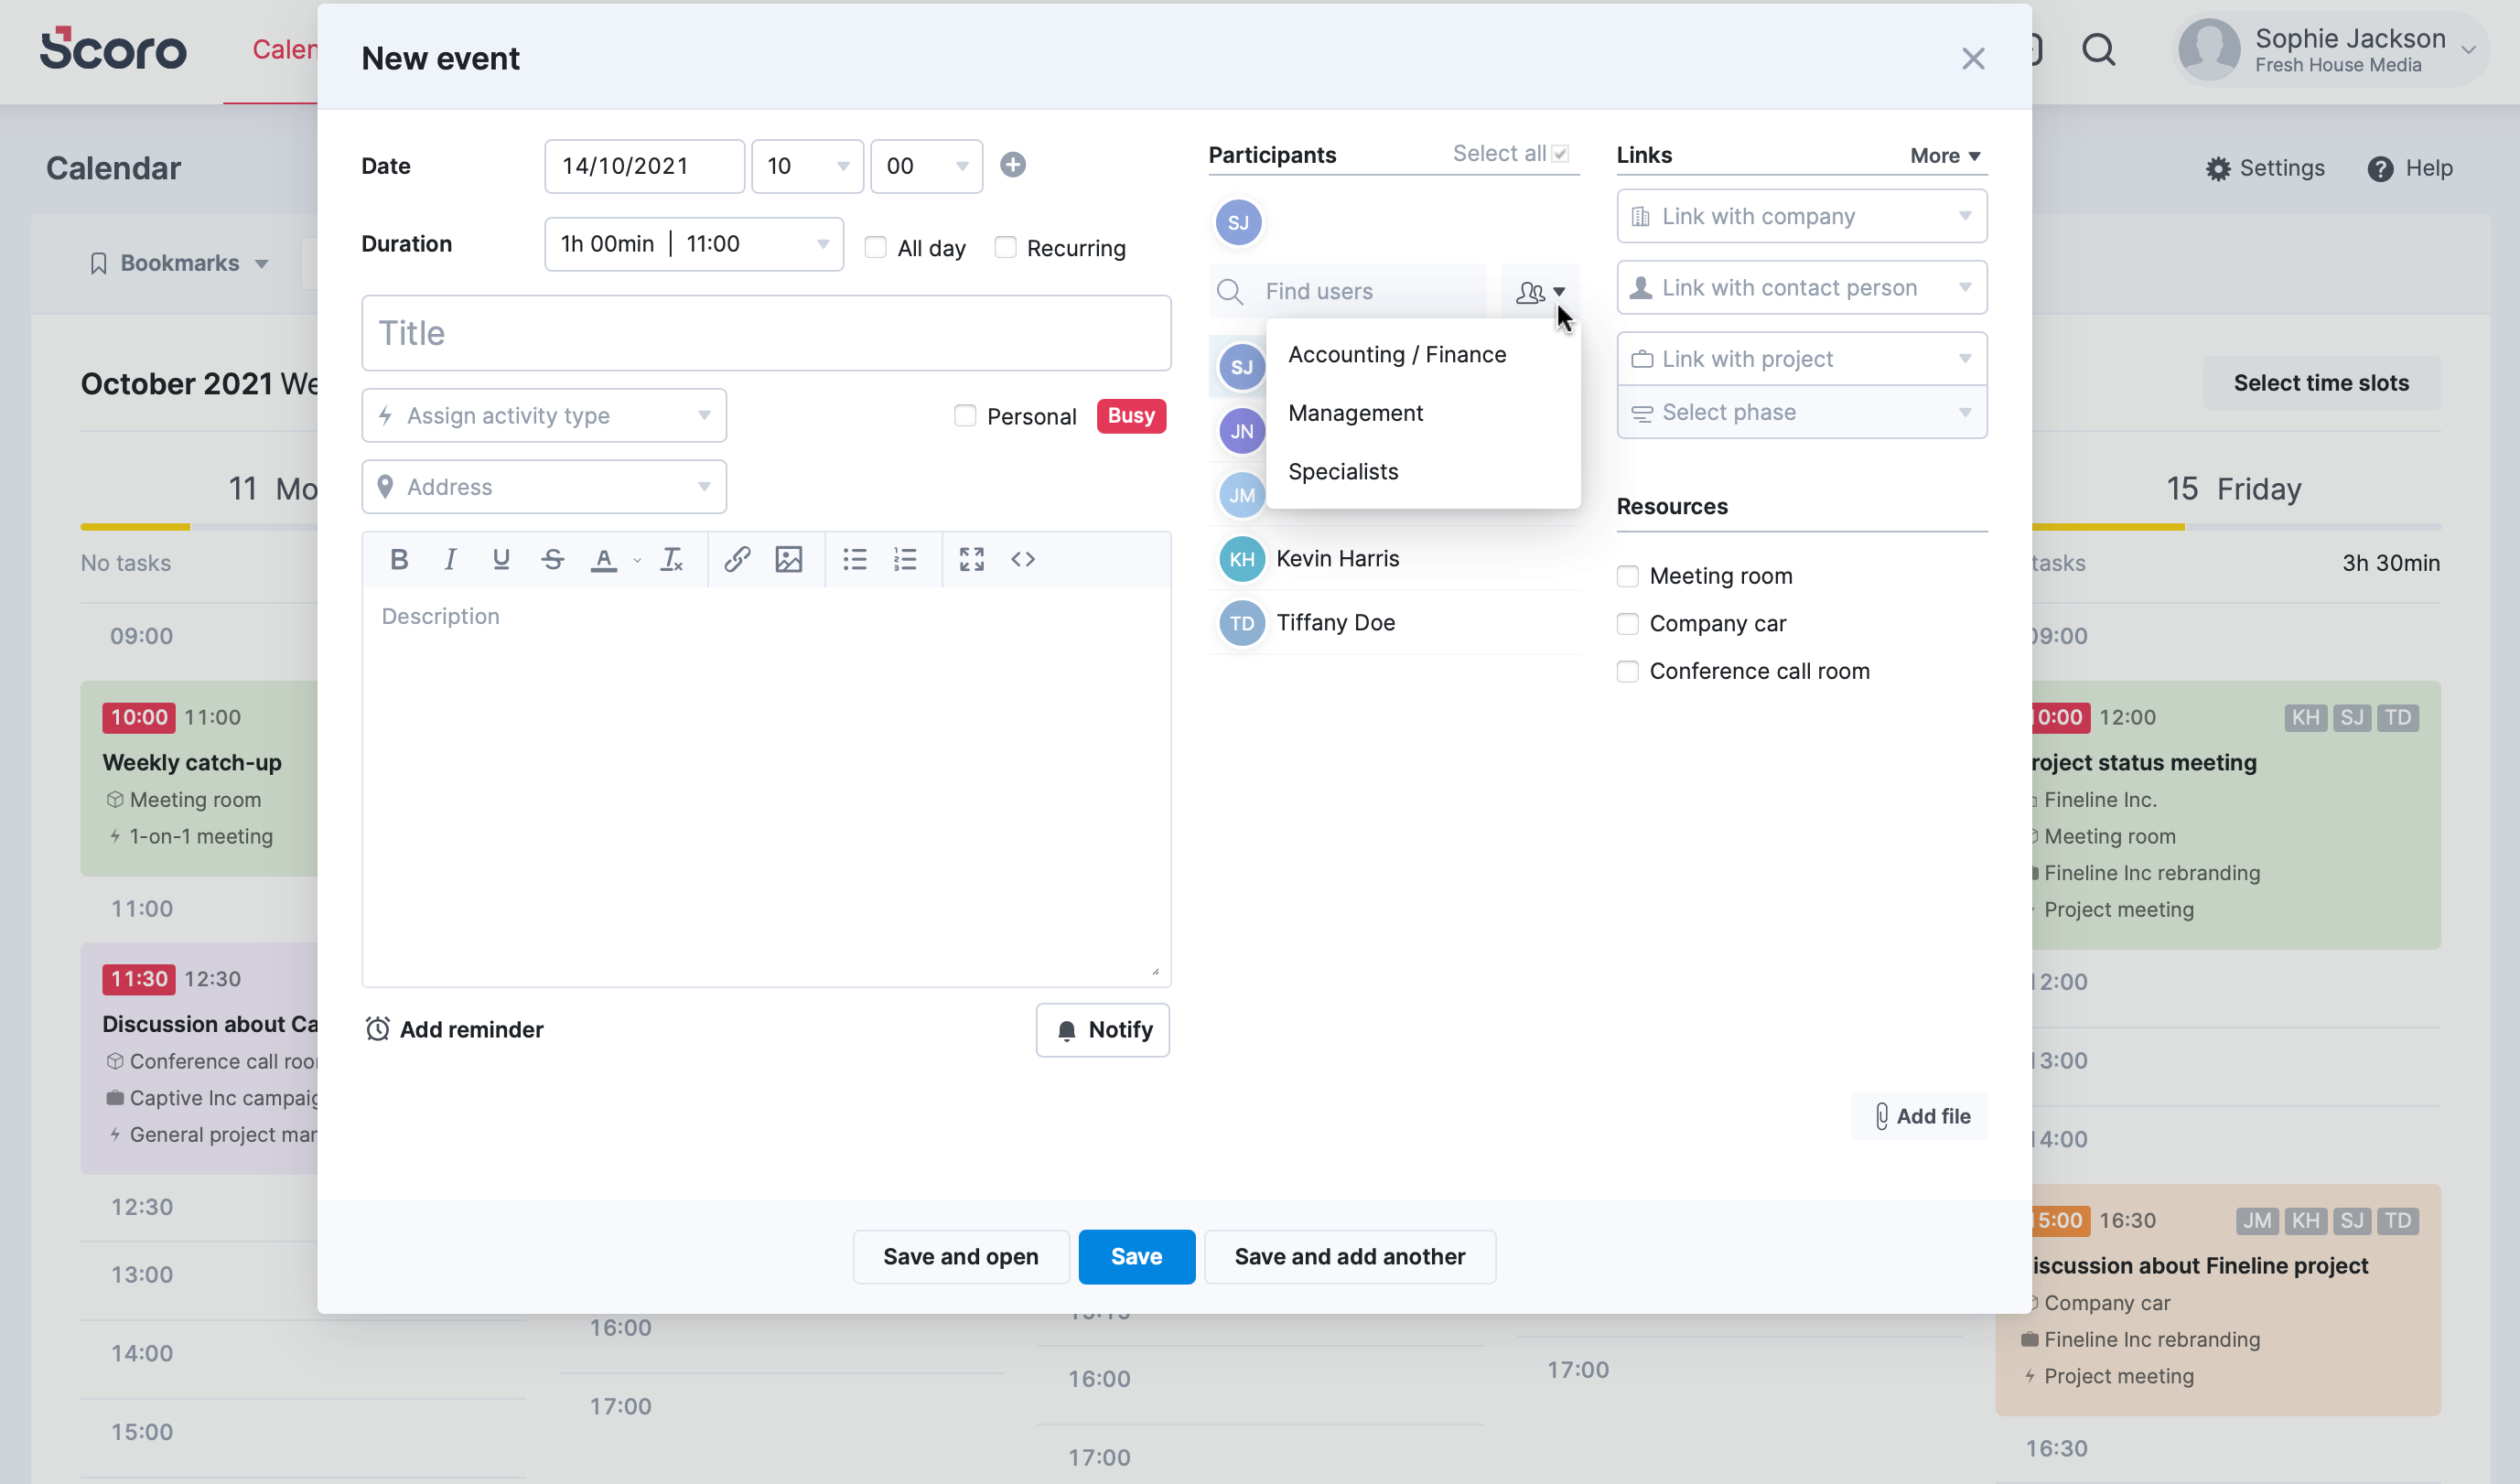The width and height of the screenshot is (2520, 1484).
Task: Book the Conference call room resource
Action: (1628, 672)
